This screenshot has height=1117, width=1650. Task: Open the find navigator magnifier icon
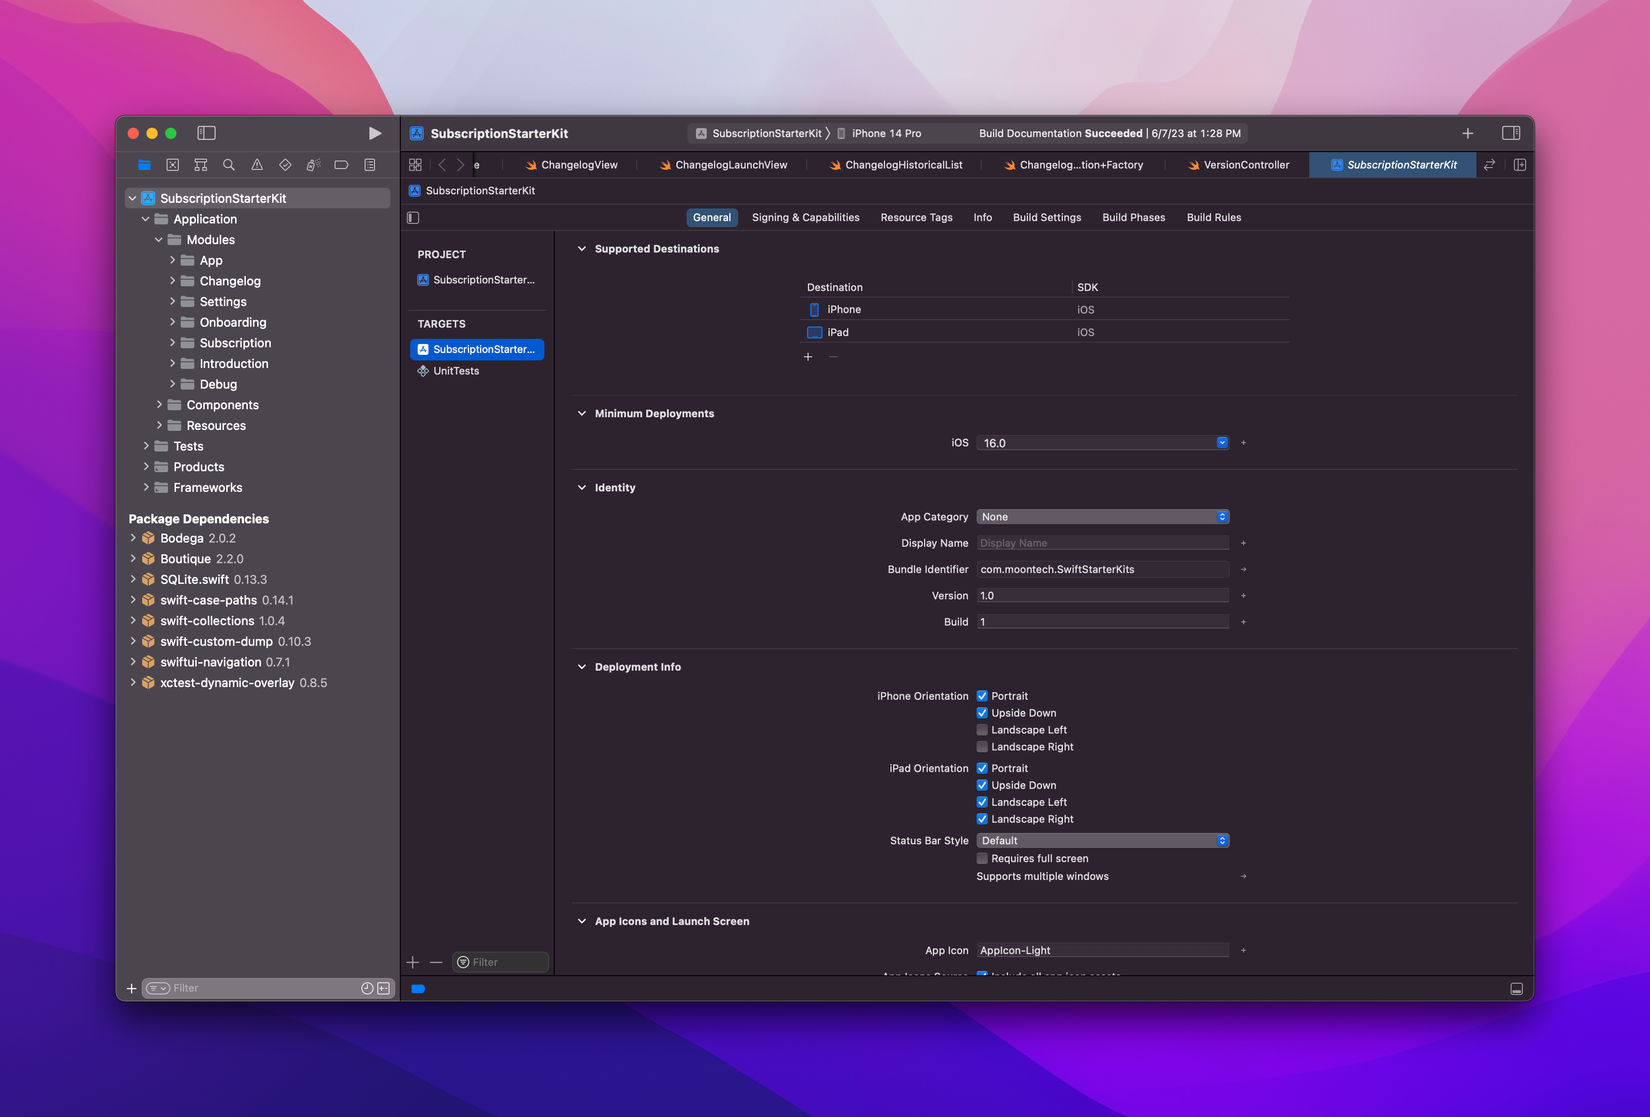pos(229,165)
